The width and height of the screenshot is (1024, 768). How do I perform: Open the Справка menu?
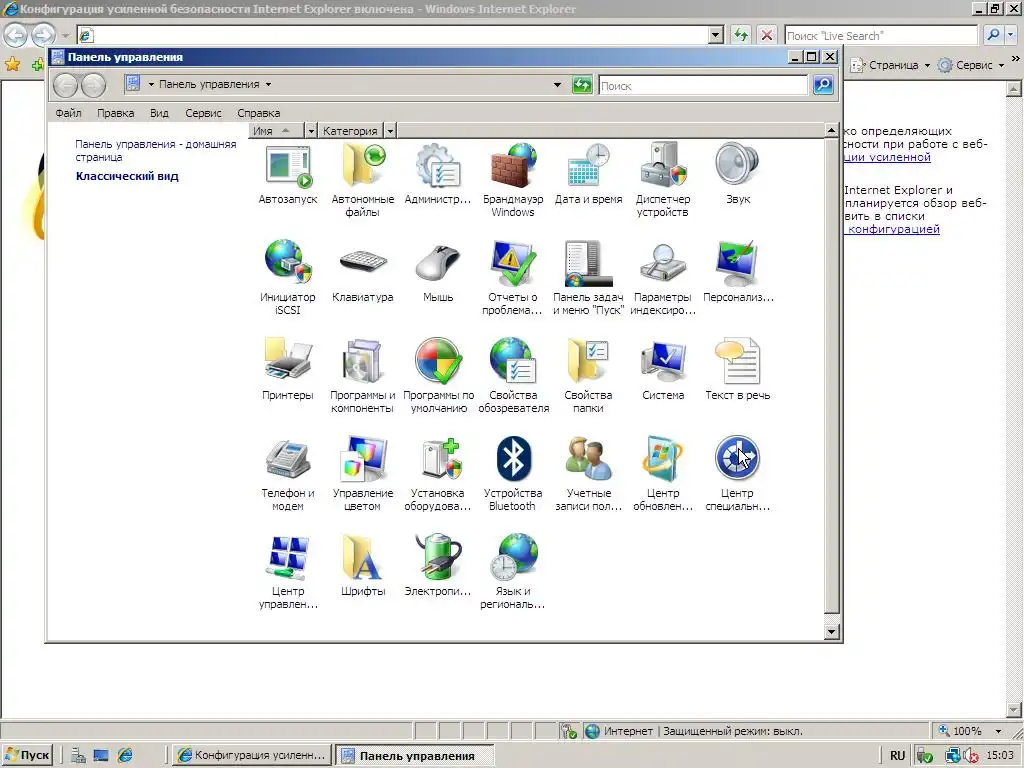[x=259, y=113]
